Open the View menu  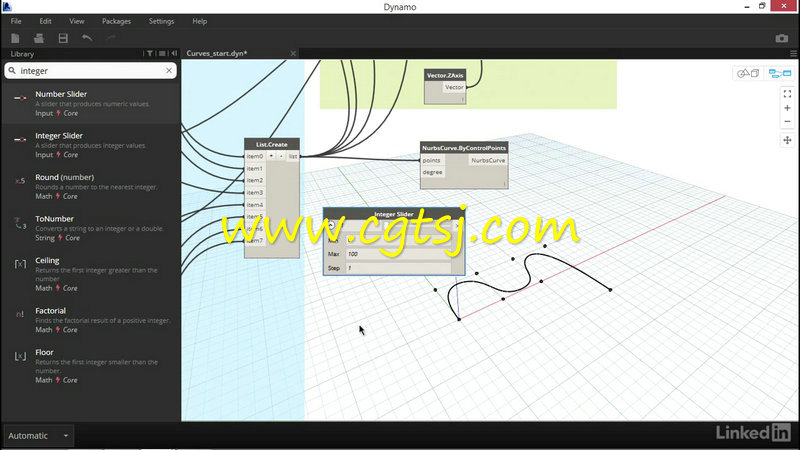(77, 21)
